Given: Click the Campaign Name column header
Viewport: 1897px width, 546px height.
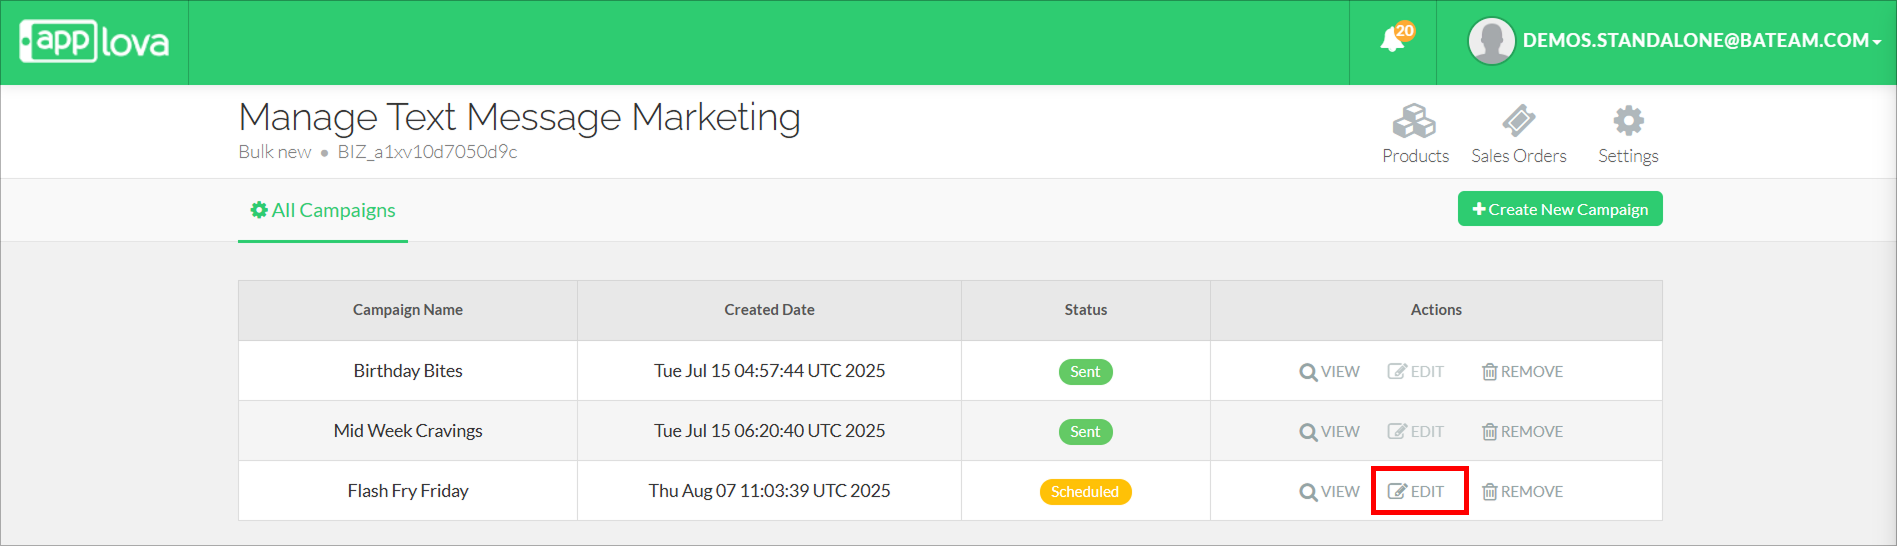Looking at the screenshot, I should click(408, 310).
